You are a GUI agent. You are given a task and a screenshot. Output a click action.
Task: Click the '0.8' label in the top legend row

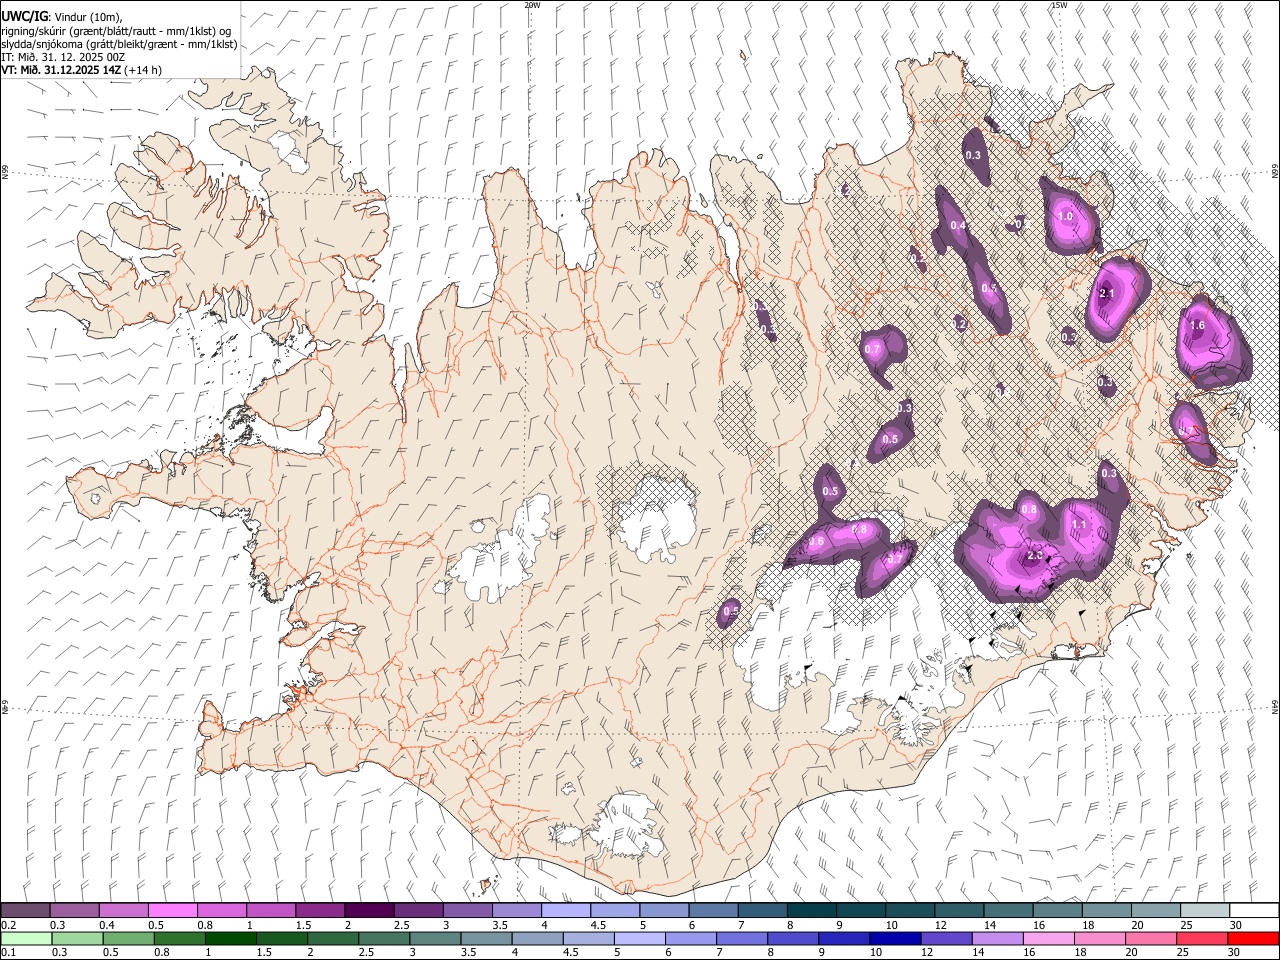205,925
